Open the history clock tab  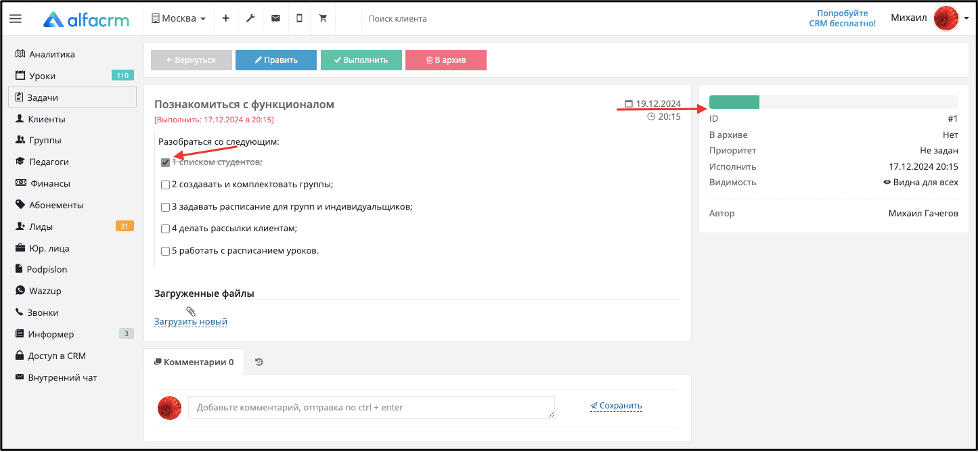click(x=259, y=361)
